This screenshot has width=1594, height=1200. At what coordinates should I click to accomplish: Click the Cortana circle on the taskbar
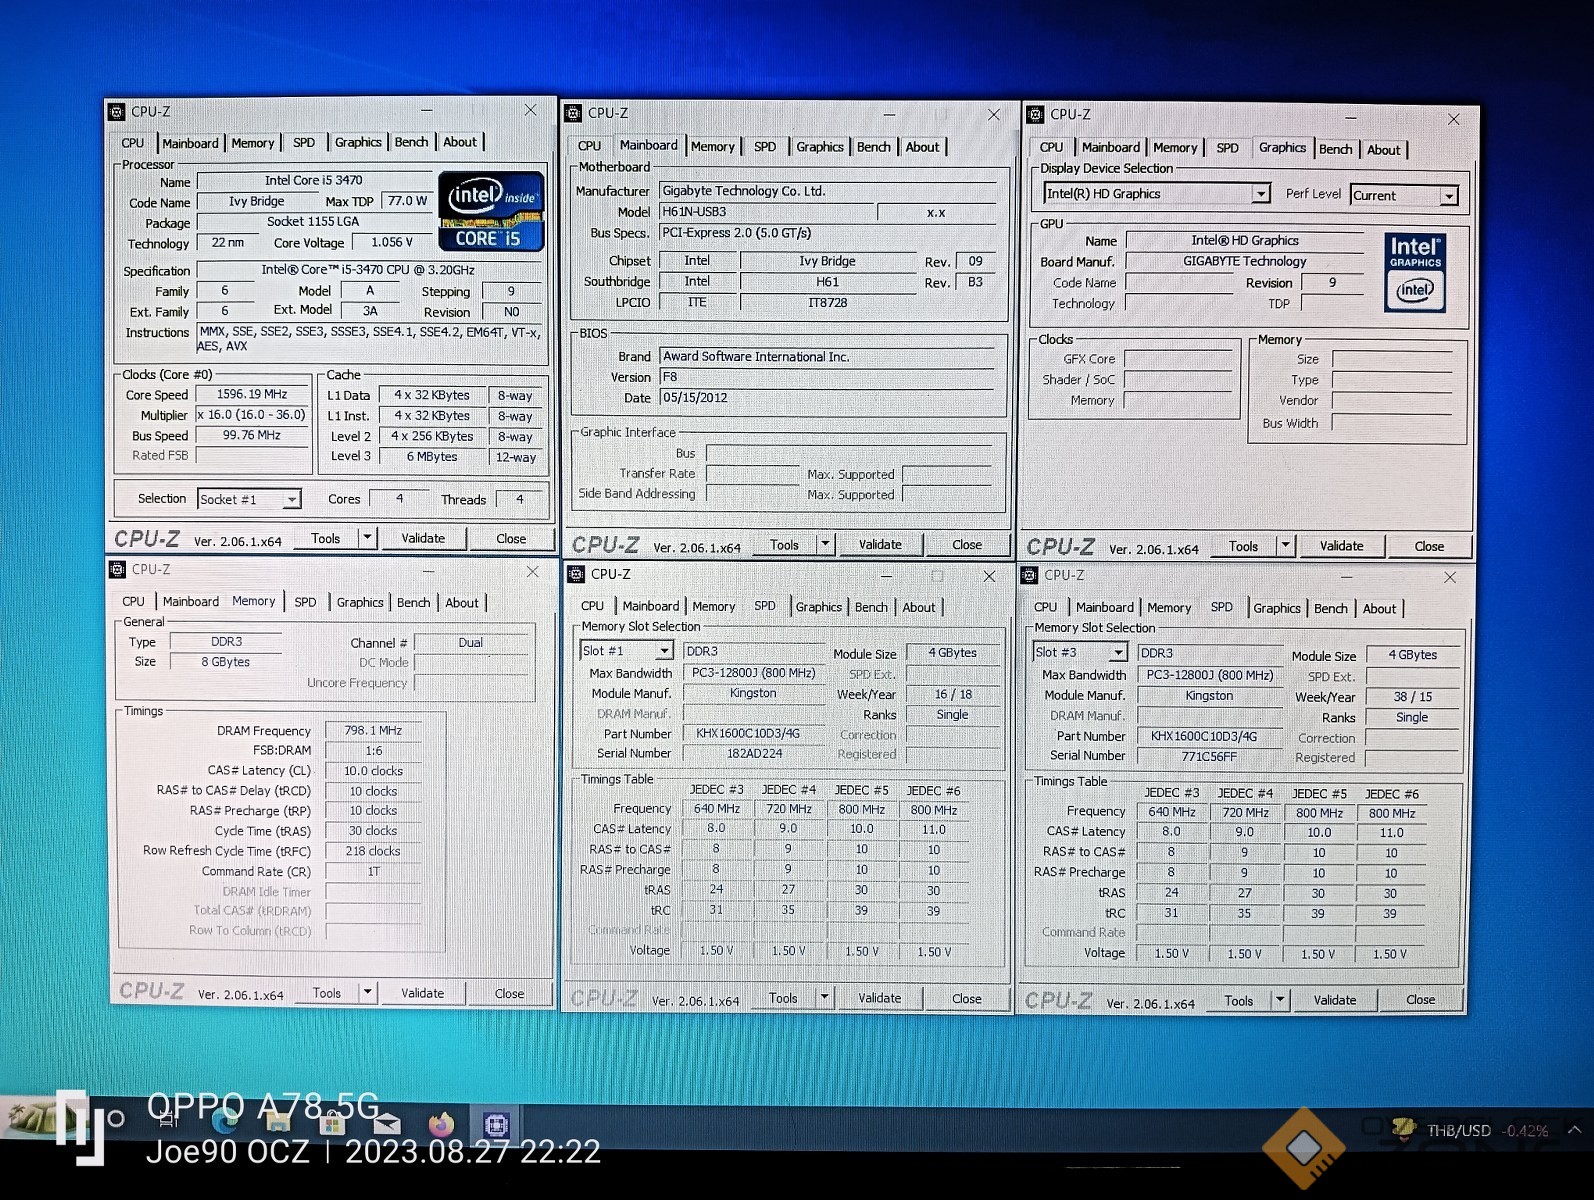coord(116,1118)
